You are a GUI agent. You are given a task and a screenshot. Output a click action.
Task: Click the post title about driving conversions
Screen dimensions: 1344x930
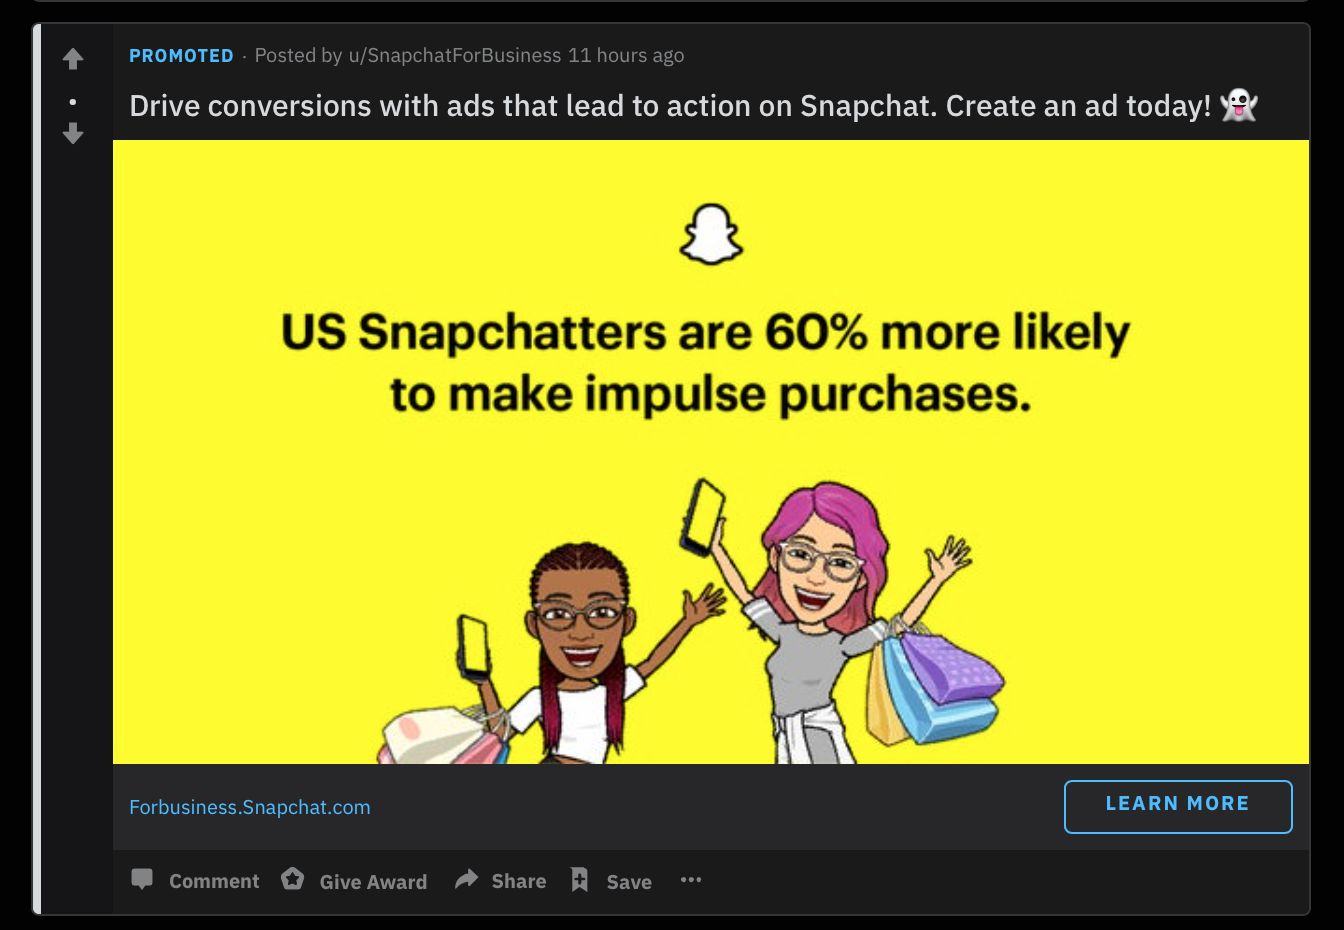click(670, 106)
